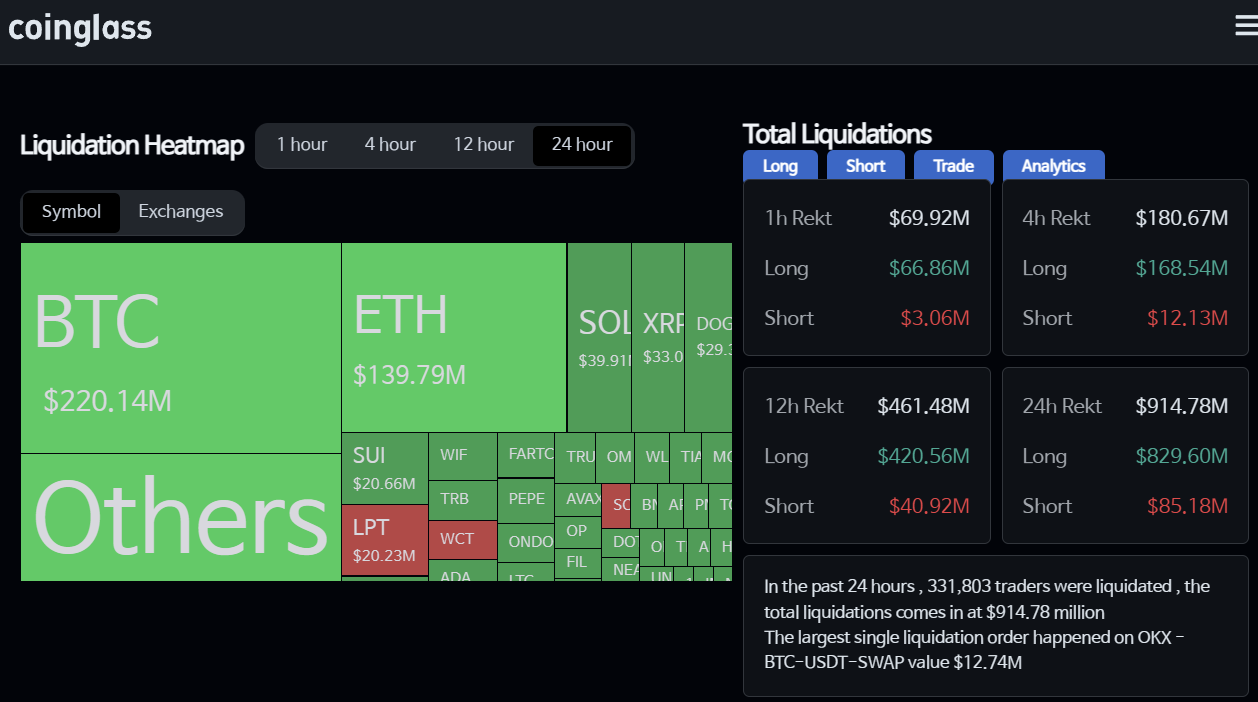The height and width of the screenshot is (702, 1258).
Task: Select the Symbol heatmap view
Action: point(71,212)
